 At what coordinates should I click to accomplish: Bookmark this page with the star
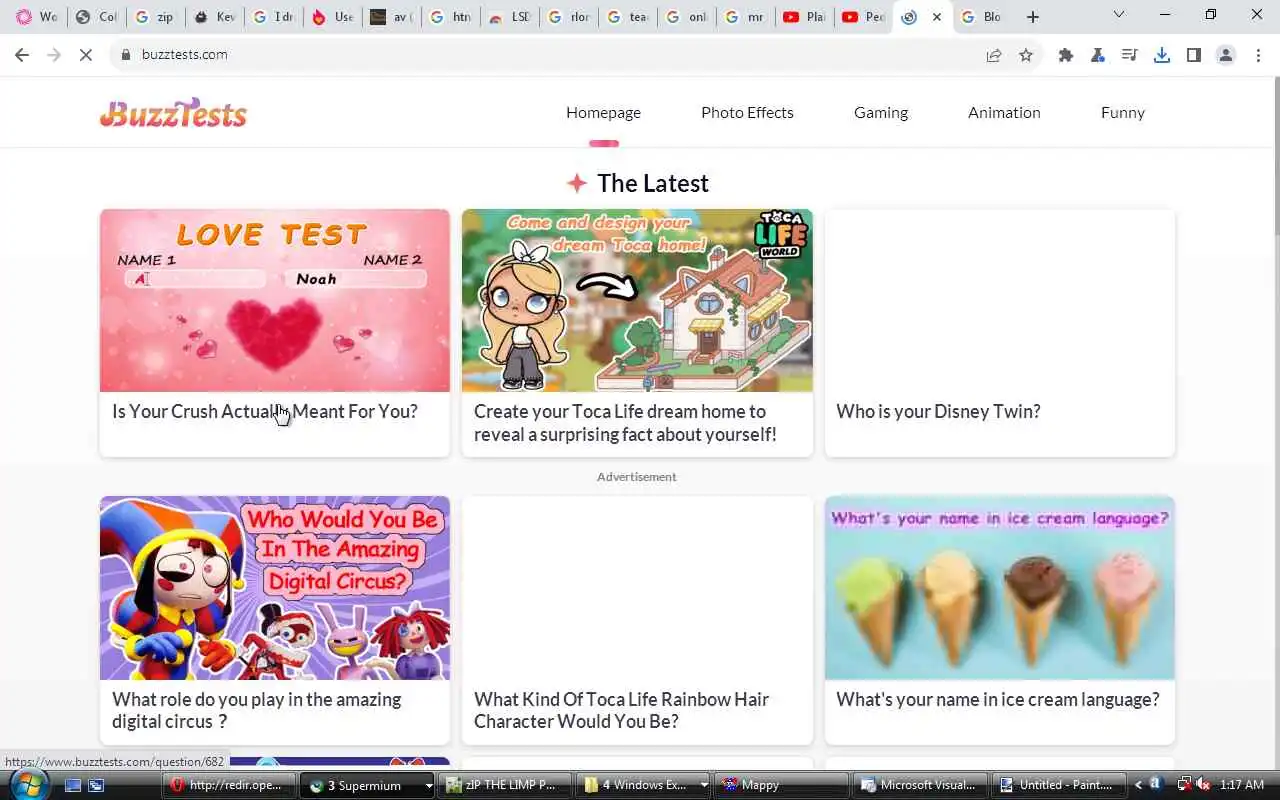click(1026, 55)
